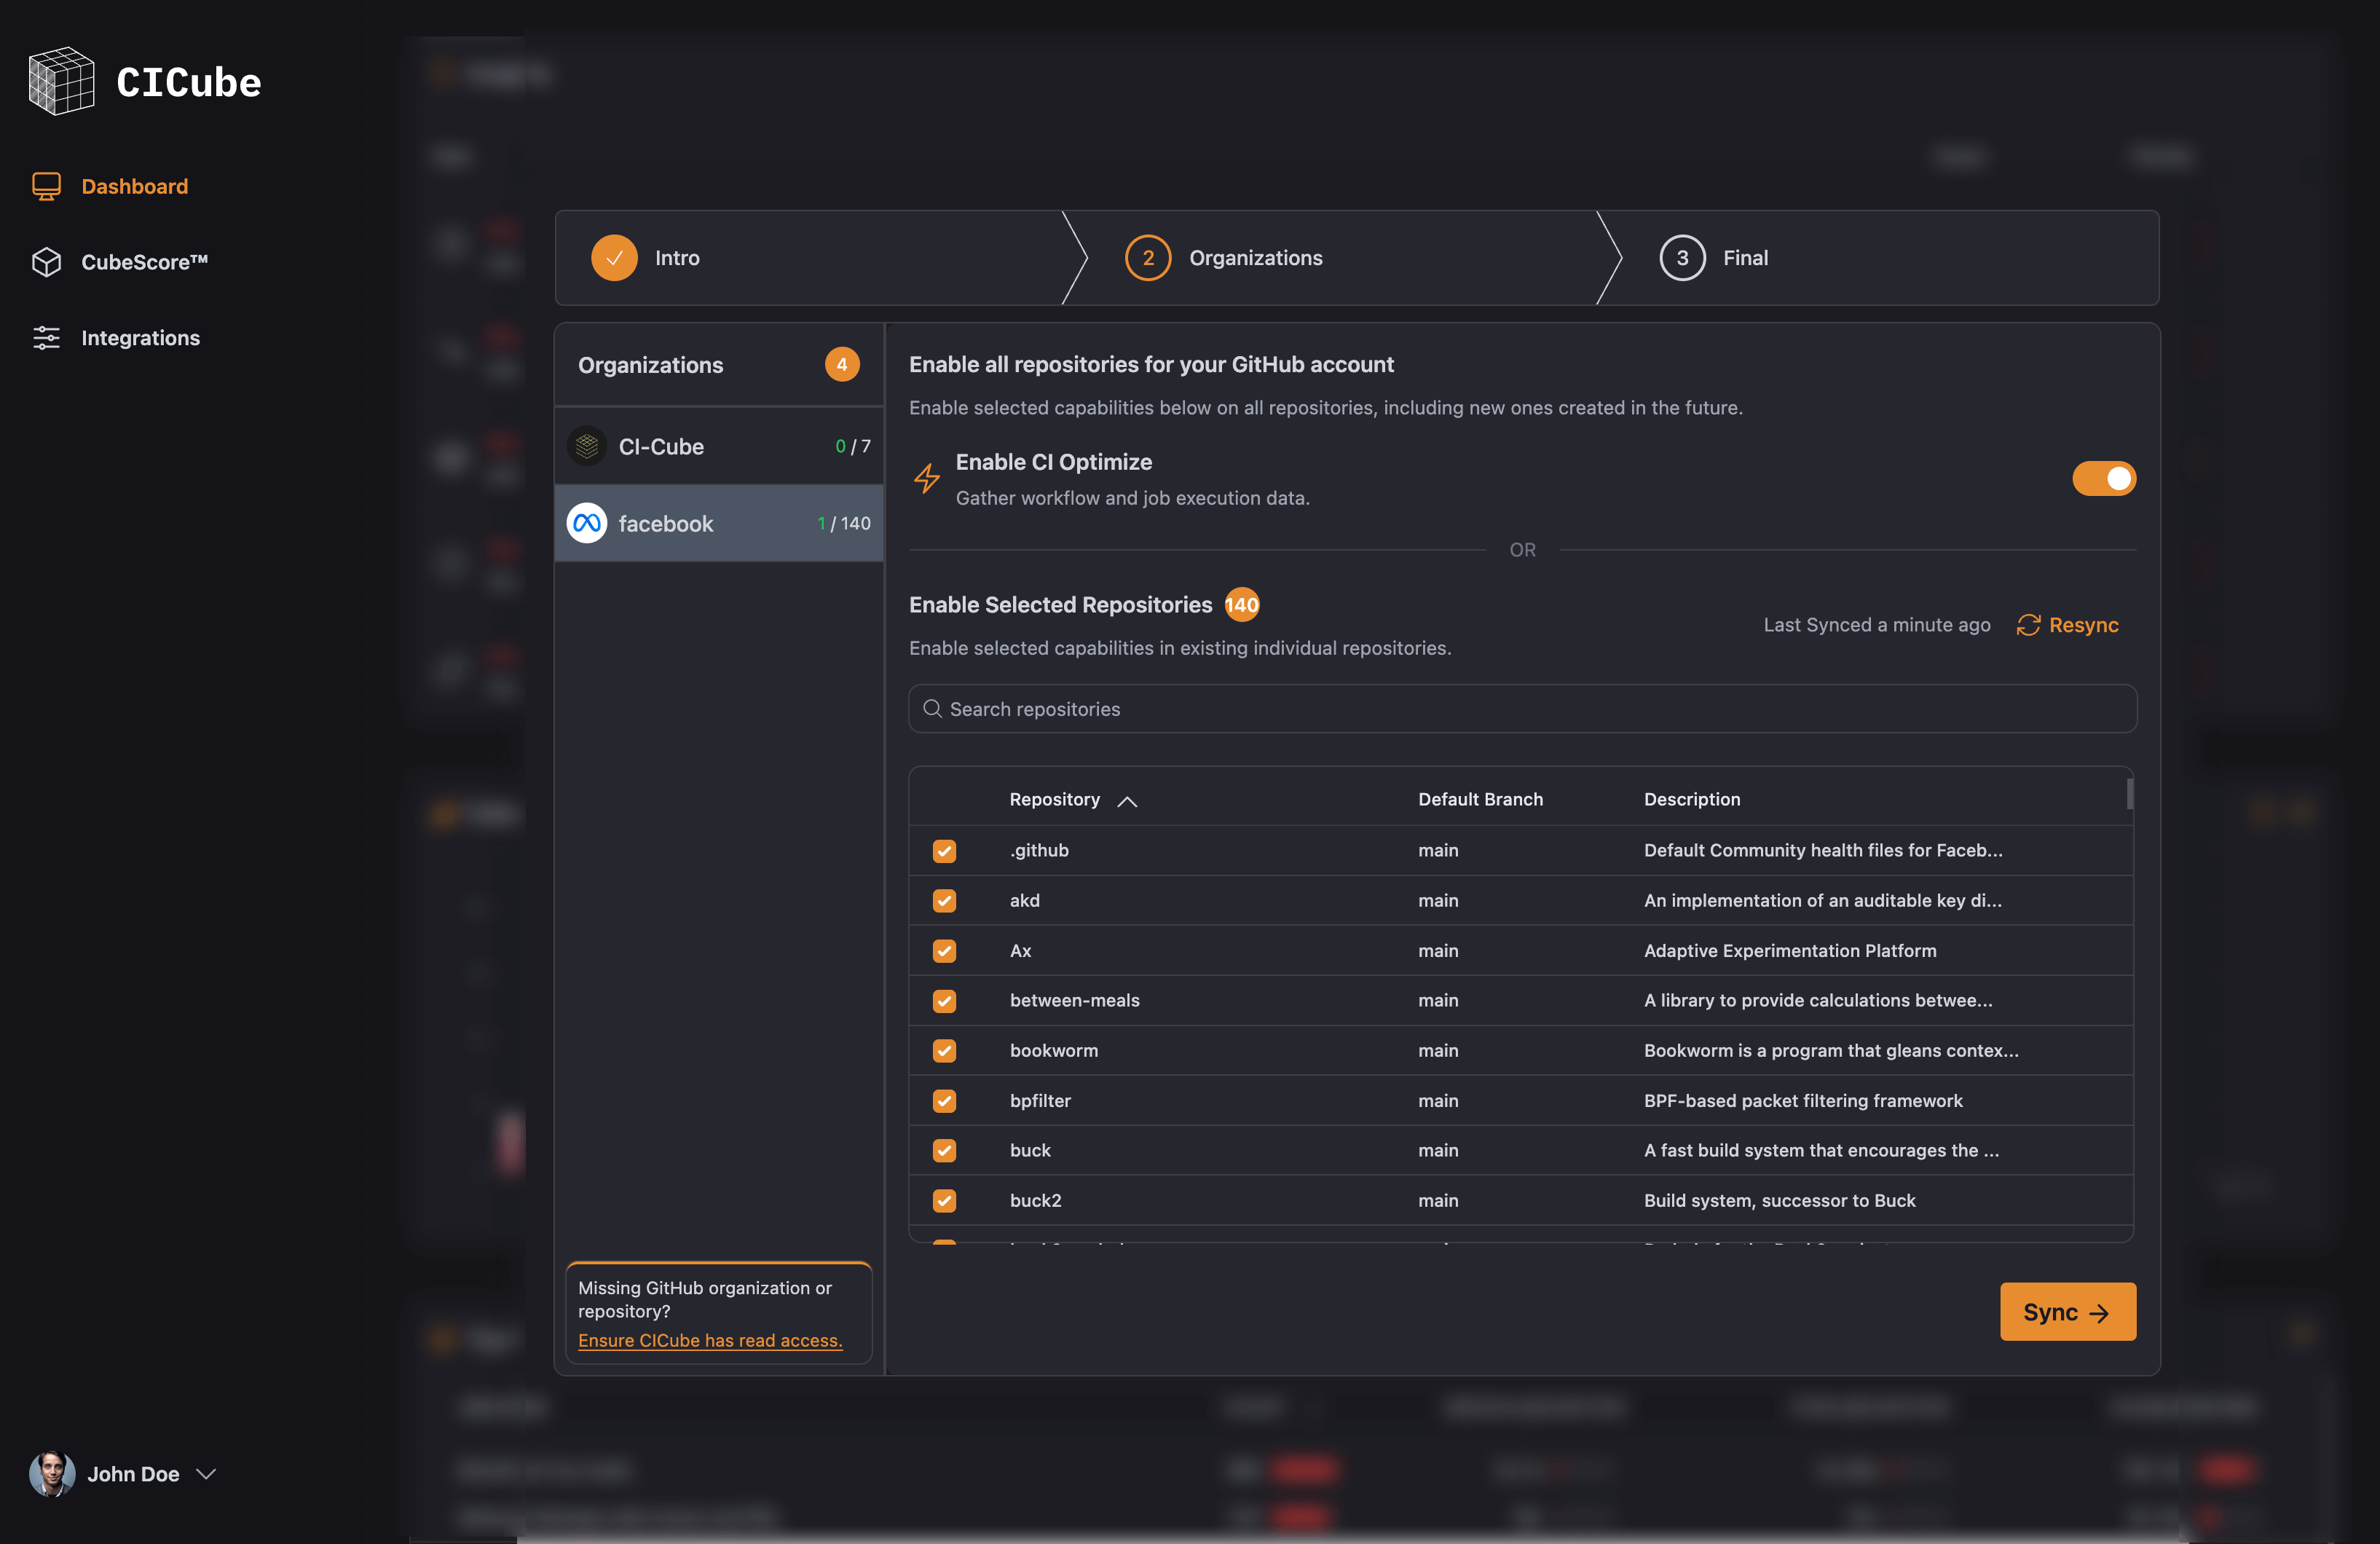Viewport: 2380px width, 1544px height.
Task: Uncheck the .github repository checkbox
Action: 944,851
